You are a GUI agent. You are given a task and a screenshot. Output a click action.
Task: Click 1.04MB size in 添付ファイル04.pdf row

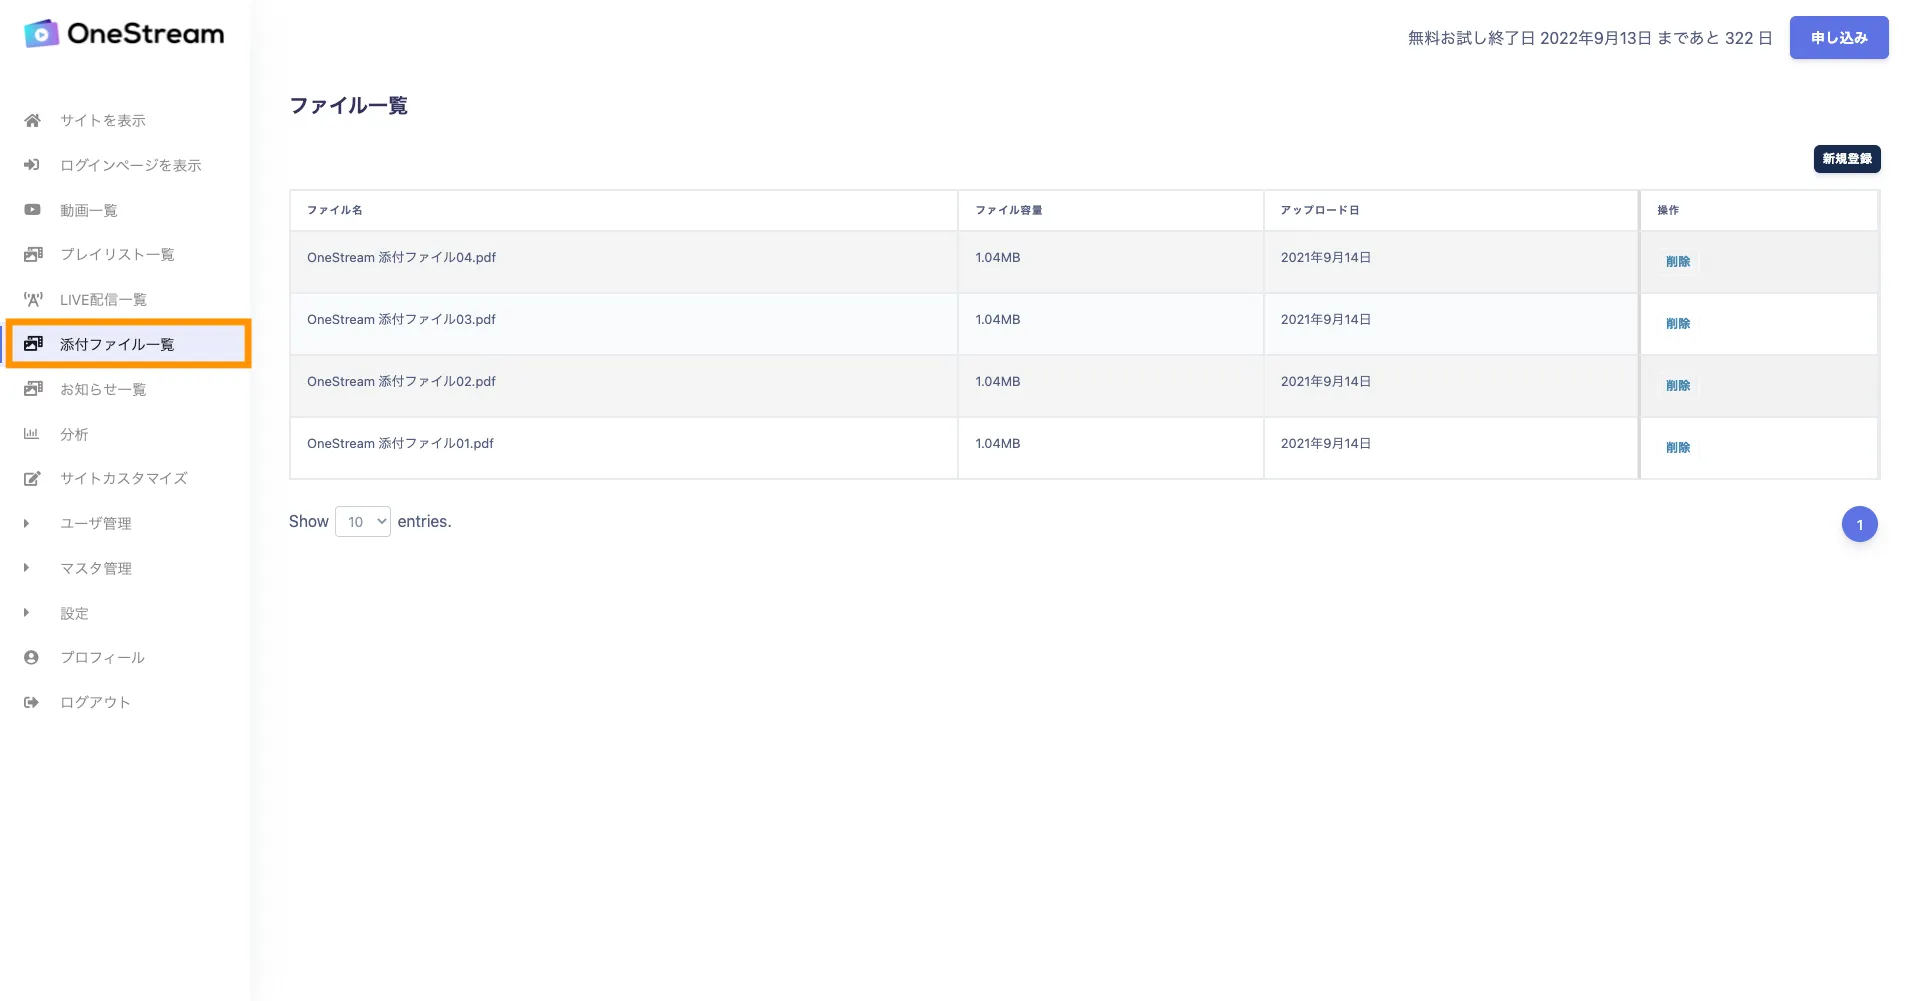[998, 257]
